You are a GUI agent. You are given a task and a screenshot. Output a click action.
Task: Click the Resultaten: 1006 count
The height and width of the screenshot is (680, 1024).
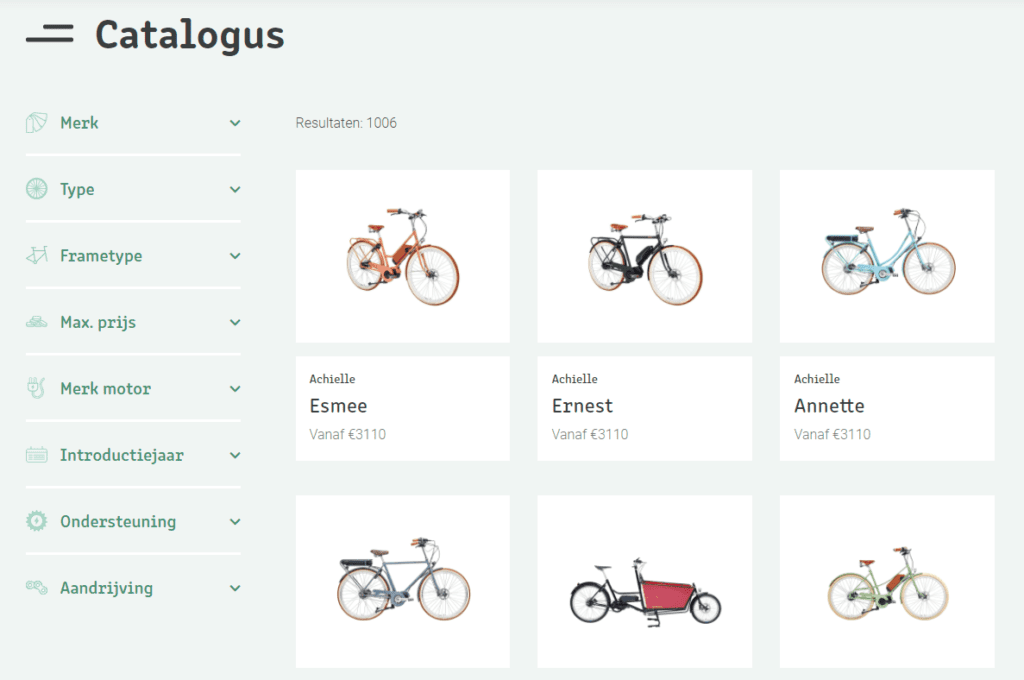(346, 123)
